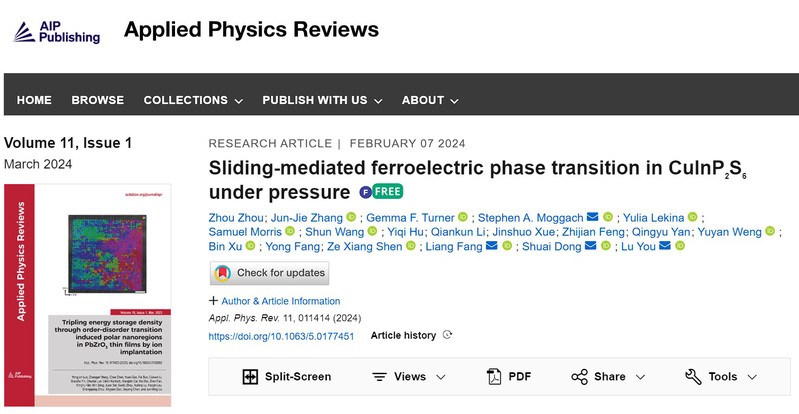Click the AIP Publishing logo
This screenshot has height=414, width=799.
click(56, 31)
